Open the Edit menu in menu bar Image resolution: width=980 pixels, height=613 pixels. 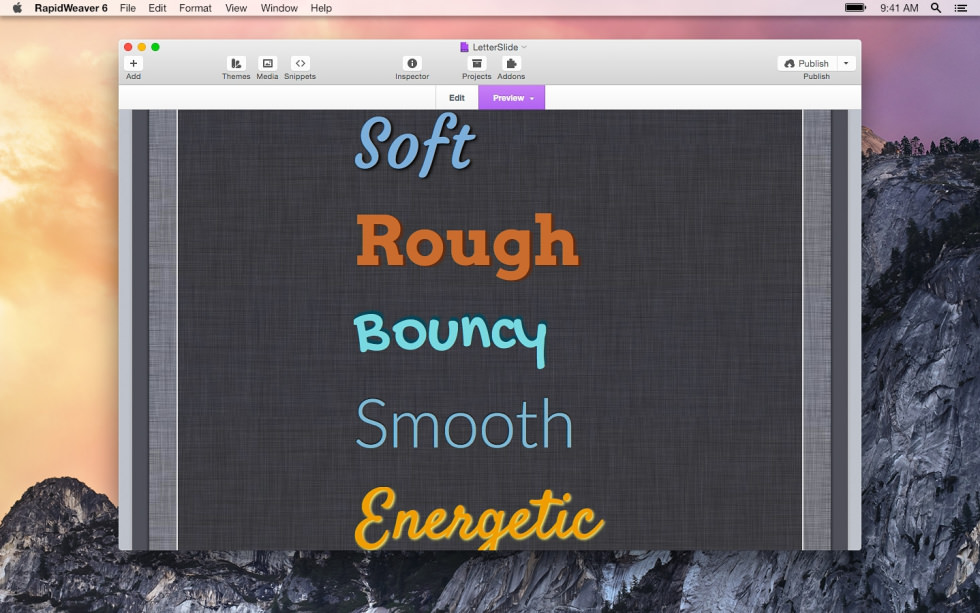point(157,8)
